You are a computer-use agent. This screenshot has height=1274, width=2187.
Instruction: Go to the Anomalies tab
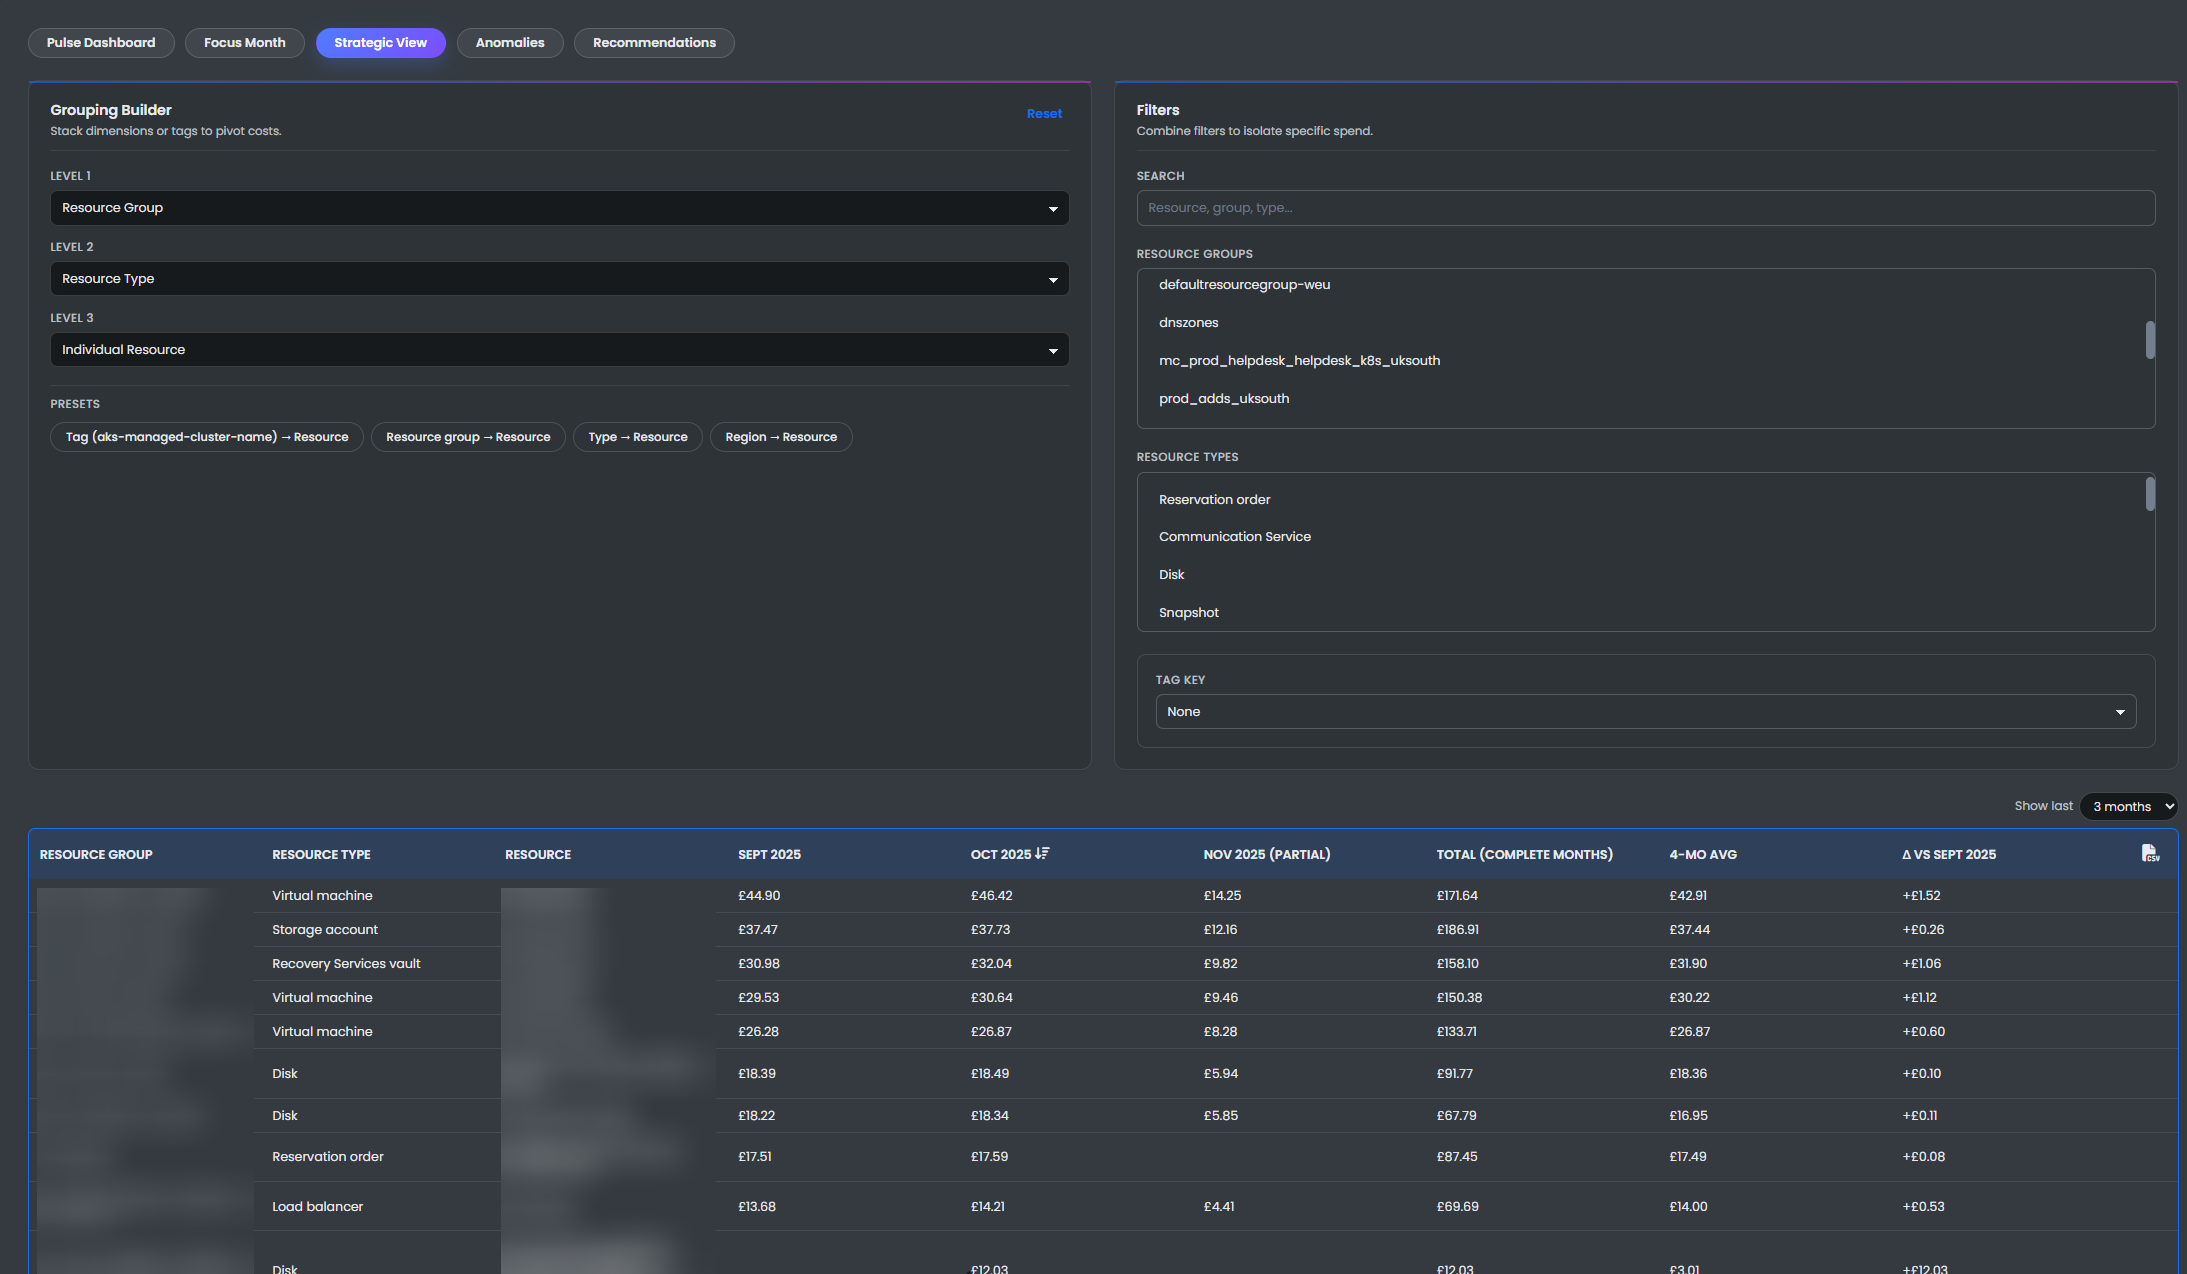click(510, 42)
